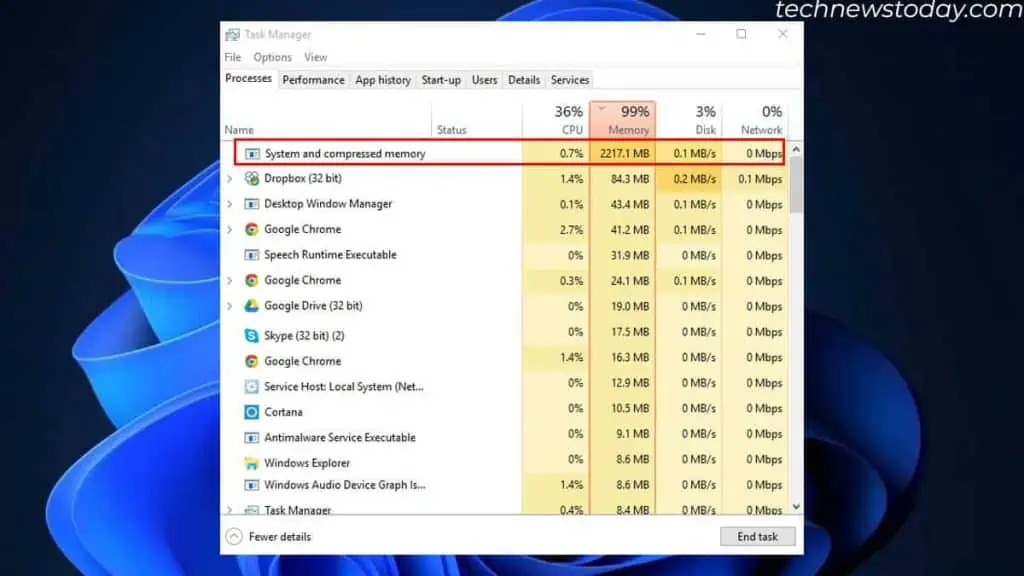1024x576 pixels.
Task: Click the 19.0 MB memory value
Action: tap(630, 306)
